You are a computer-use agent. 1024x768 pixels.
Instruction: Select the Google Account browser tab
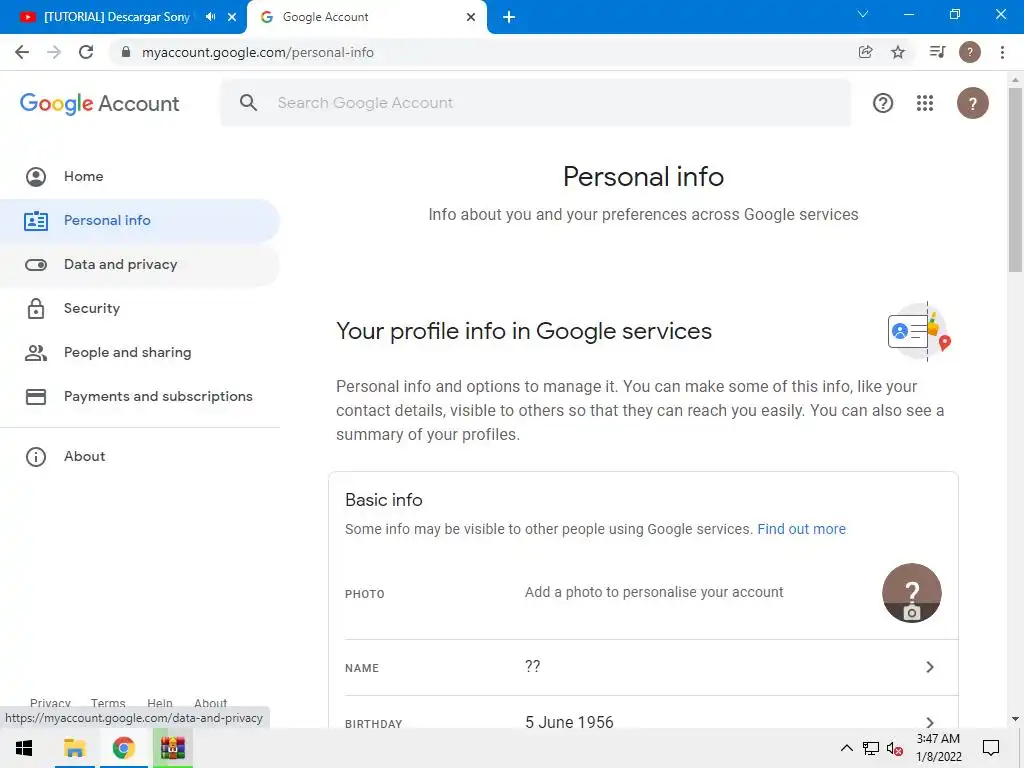point(366,17)
